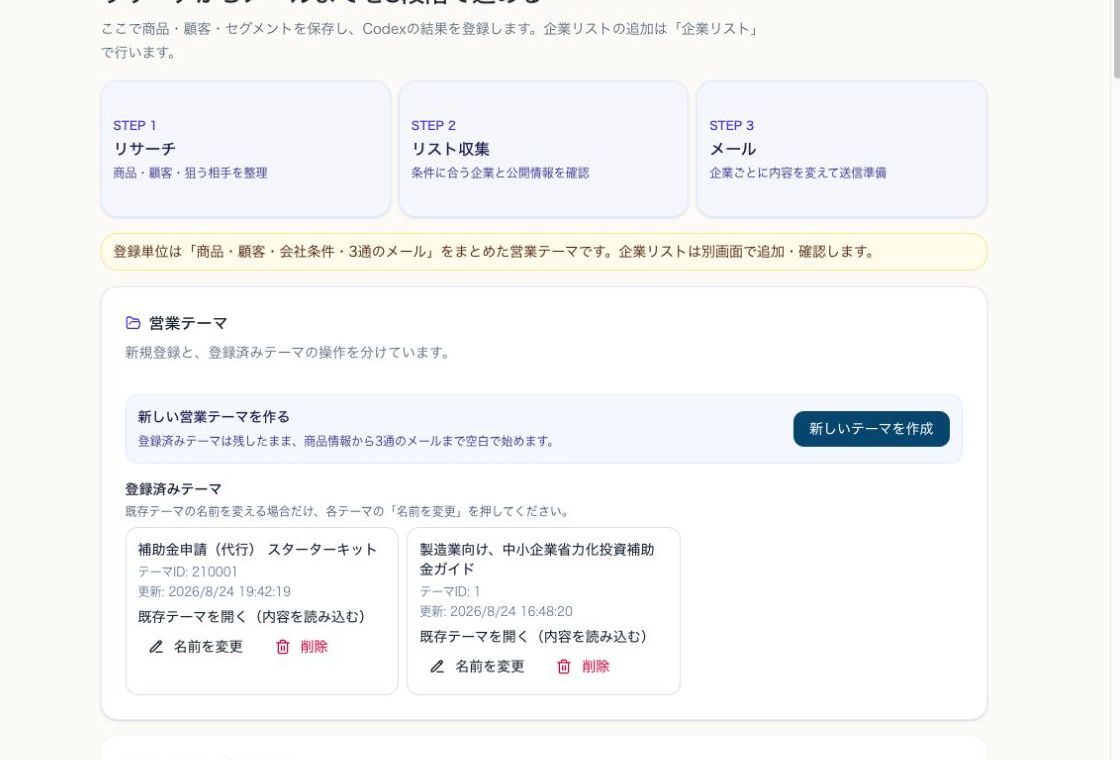Click 登録済みテーマは残したまま description text
Image resolution: width=1120 pixels, height=760 pixels.
pos(346,441)
